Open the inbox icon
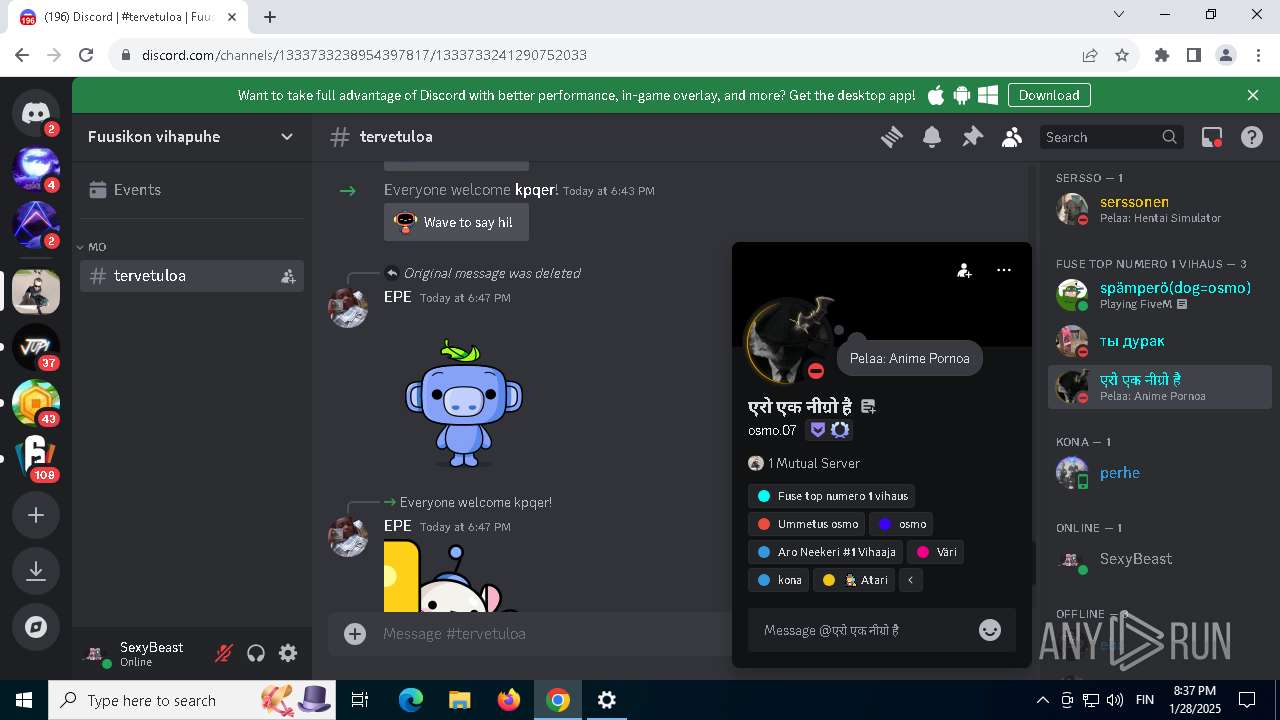1280x720 pixels. pyautogui.click(x=1212, y=137)
